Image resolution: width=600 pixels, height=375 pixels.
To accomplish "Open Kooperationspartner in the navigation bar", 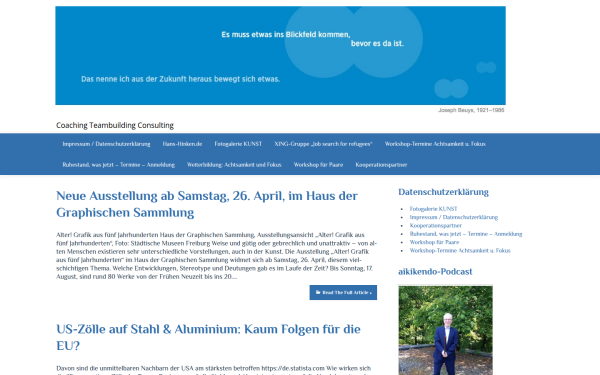I will tap(381, 165).
